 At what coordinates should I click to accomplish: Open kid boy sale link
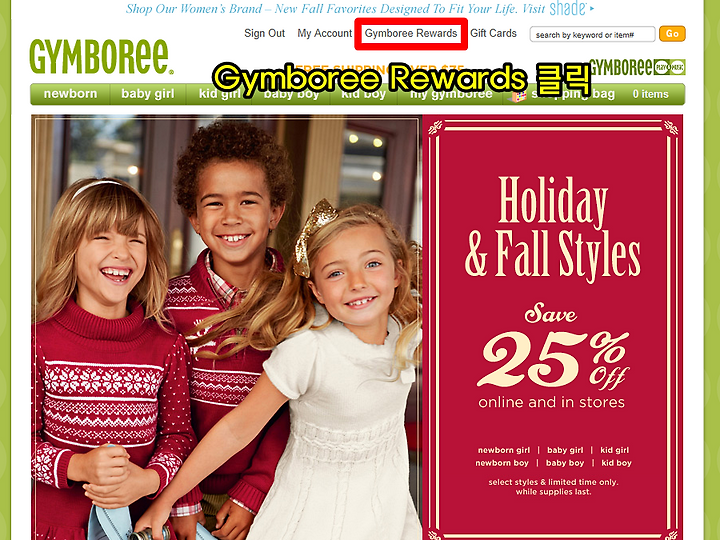(616, 463)
